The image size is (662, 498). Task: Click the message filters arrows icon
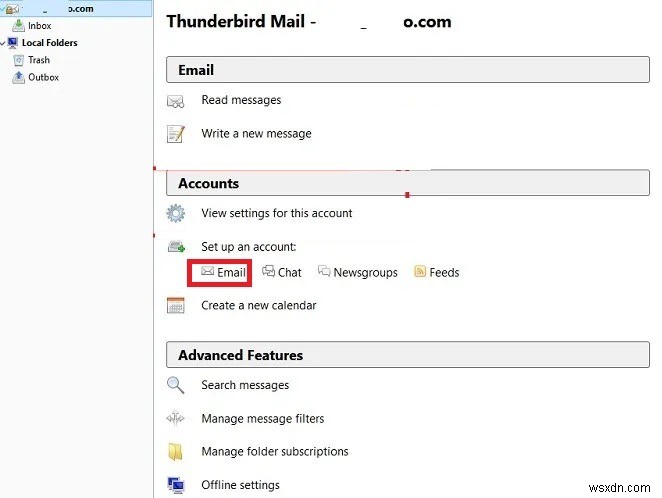click(x=175, y=418)
